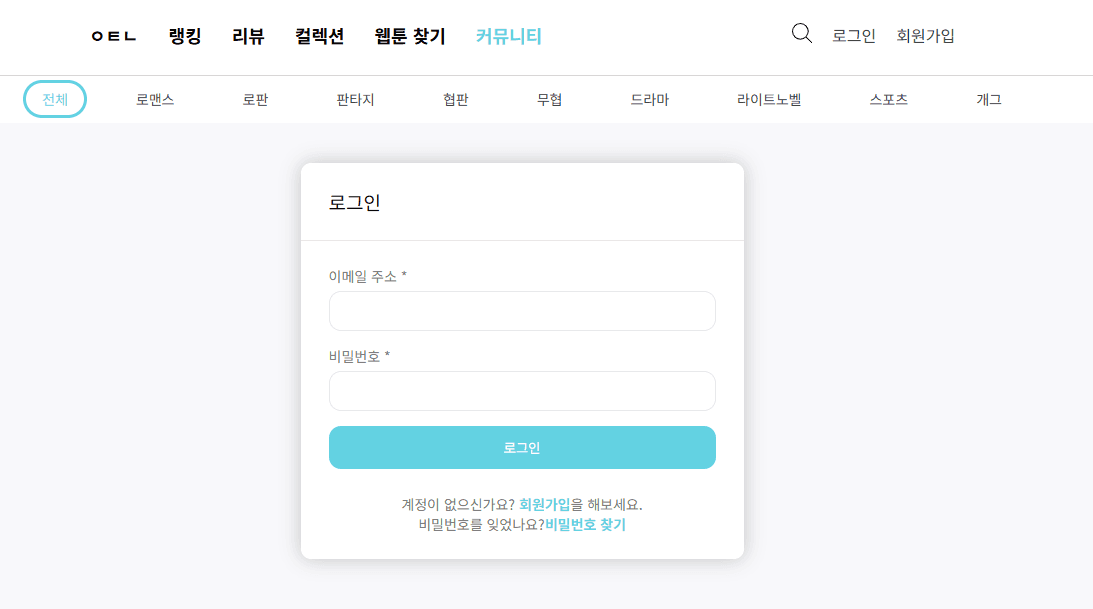1093x609 pixels.
Task: Select the 드라마 category tab
Action: [650, 99]
